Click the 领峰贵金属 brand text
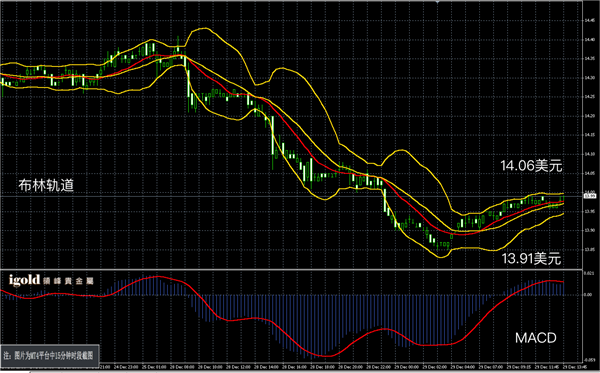 coord(68,281)
